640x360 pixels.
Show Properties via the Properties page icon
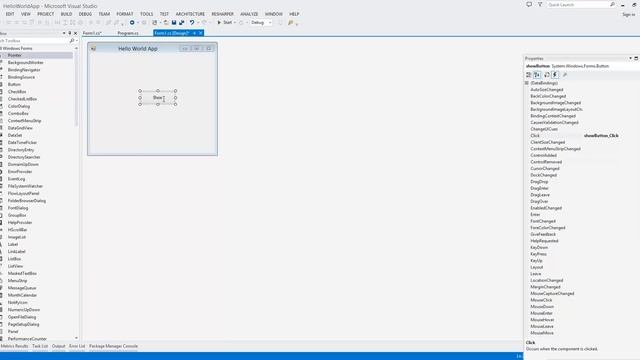pyautogui.click(x=547, y=75)
